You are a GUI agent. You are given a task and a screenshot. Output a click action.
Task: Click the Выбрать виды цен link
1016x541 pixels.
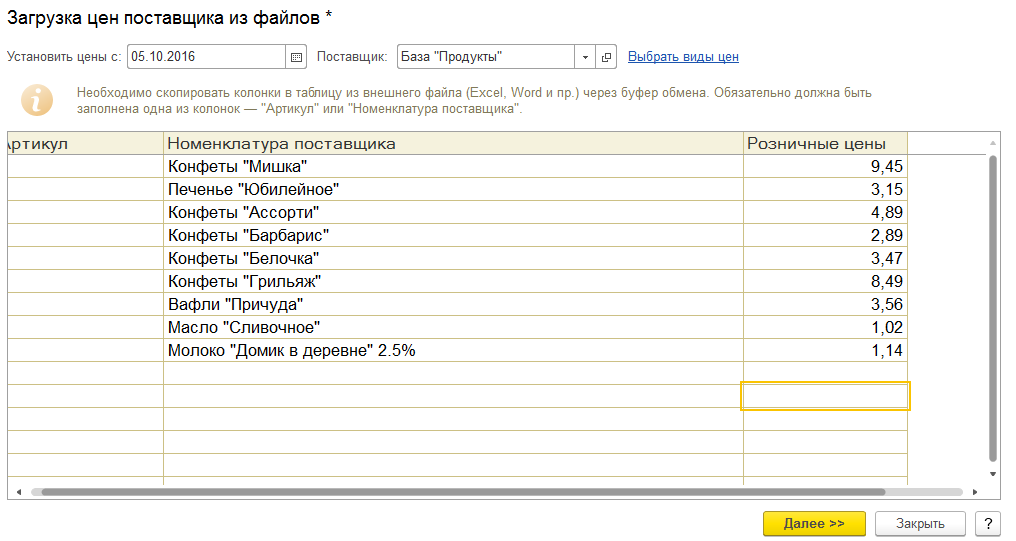coord(683,57)
